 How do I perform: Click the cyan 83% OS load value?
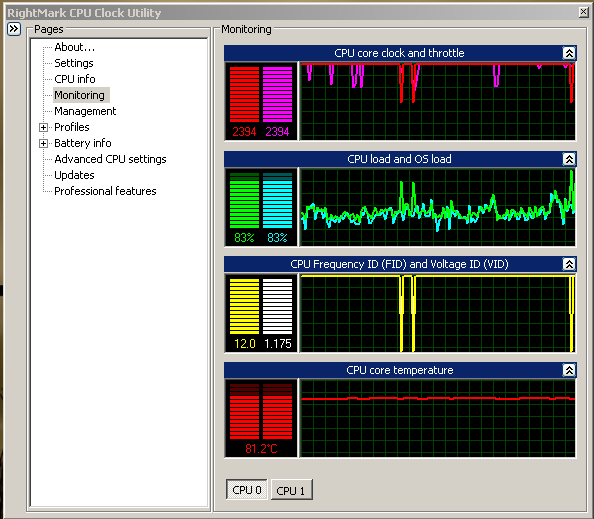277,238
